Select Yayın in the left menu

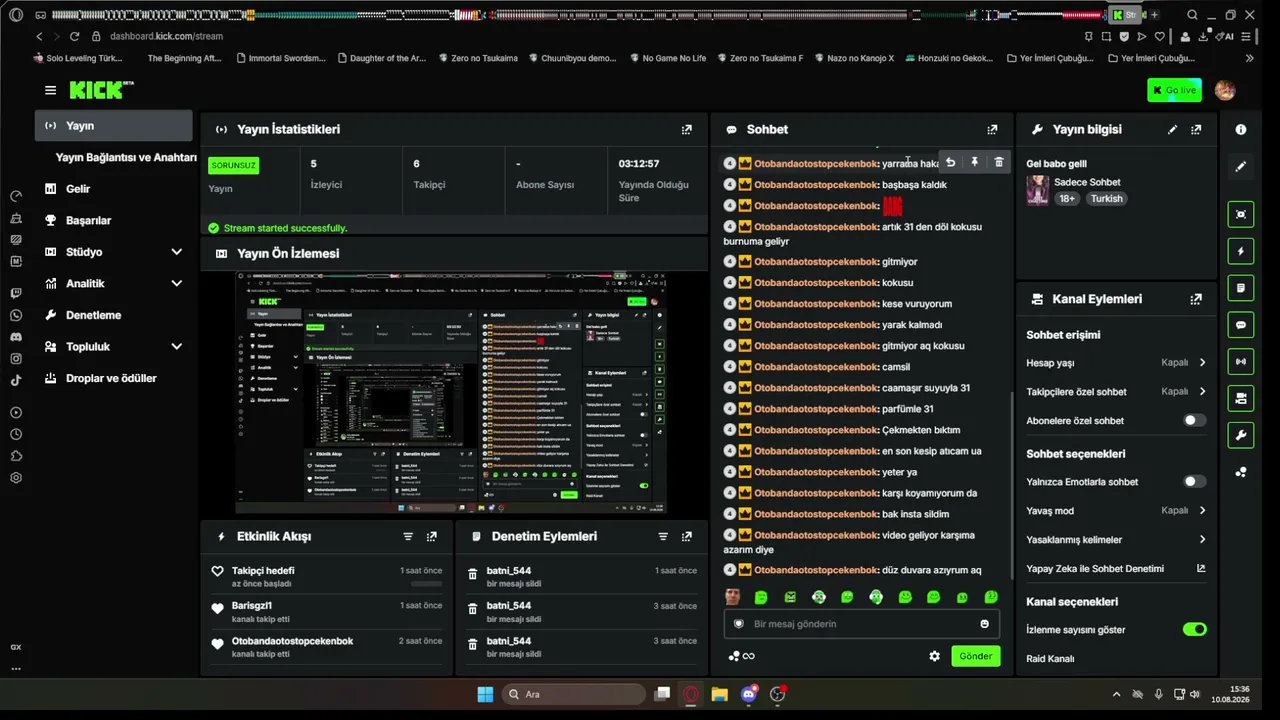pos(114,126)
